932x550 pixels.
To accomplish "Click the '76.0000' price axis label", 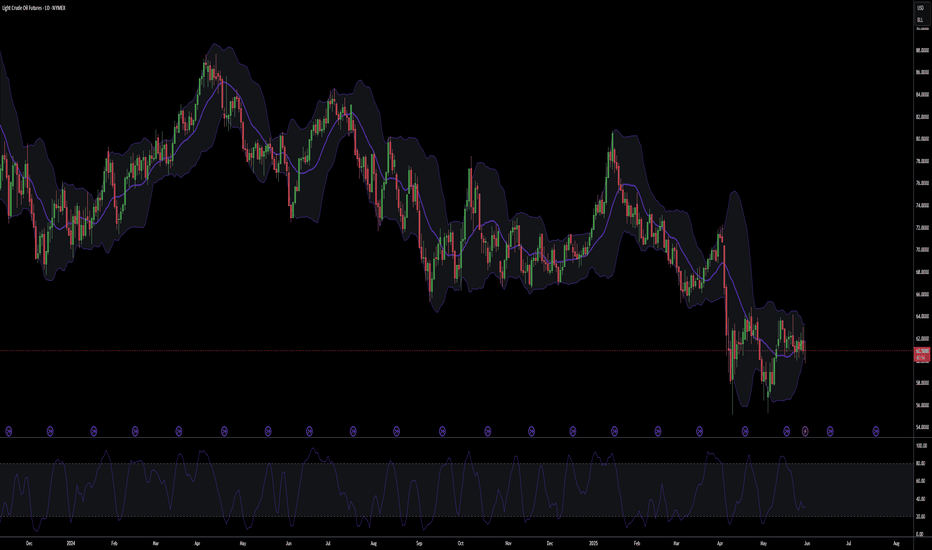I will (922, 183).
